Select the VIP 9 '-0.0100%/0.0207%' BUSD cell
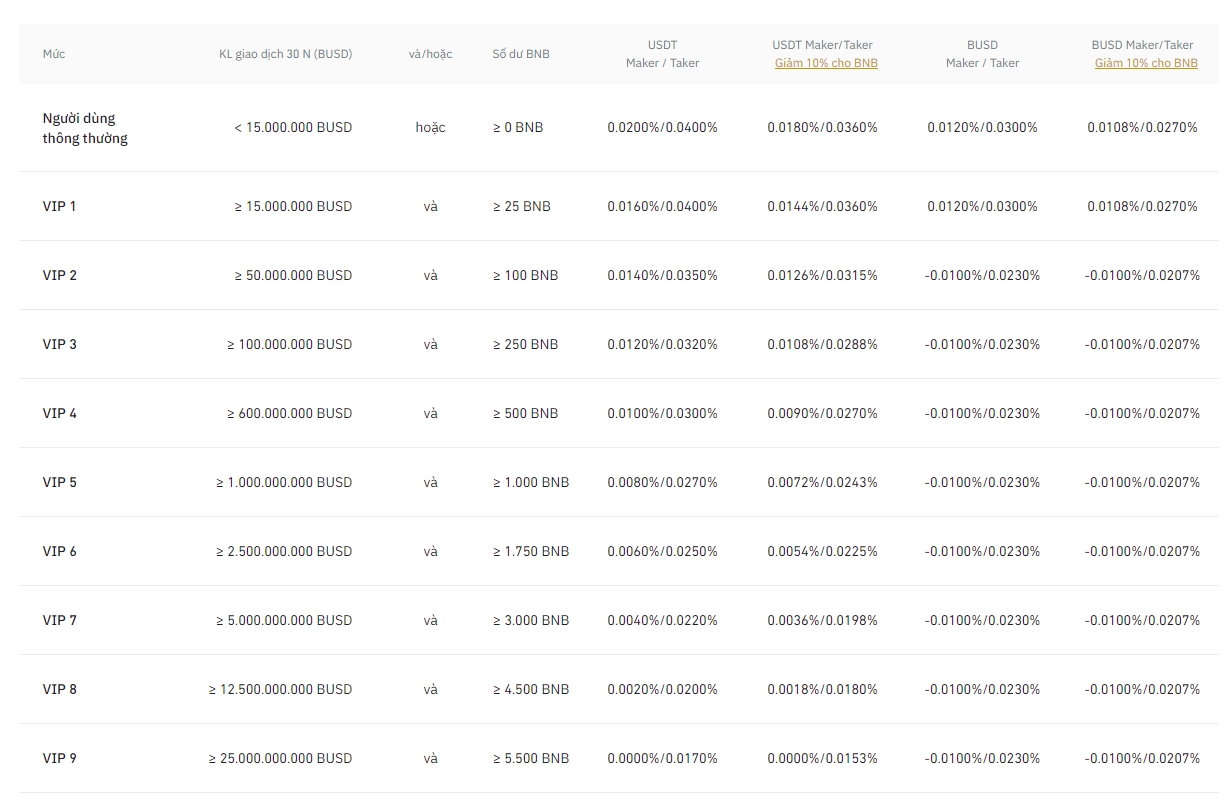The image size is (1229, 800). point(1142,758)
